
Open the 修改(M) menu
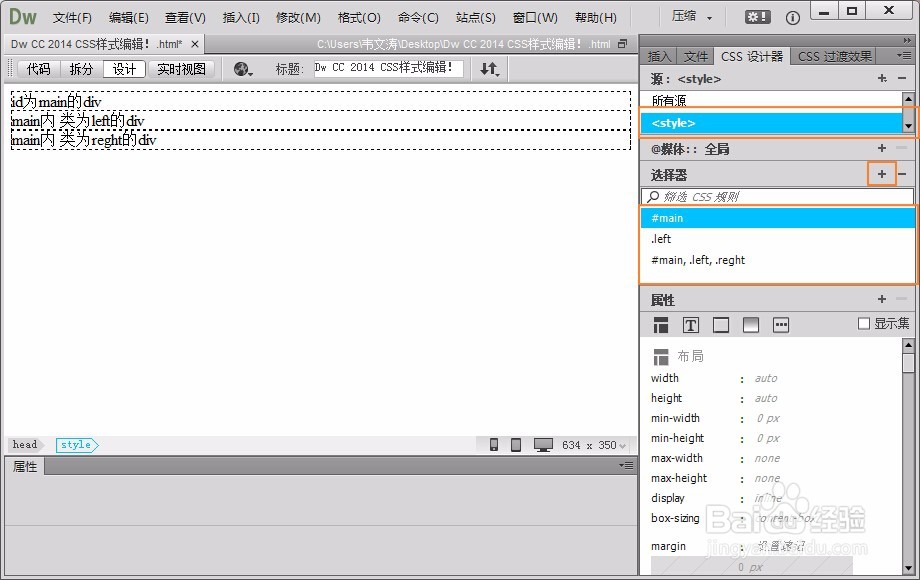point(298,18)
